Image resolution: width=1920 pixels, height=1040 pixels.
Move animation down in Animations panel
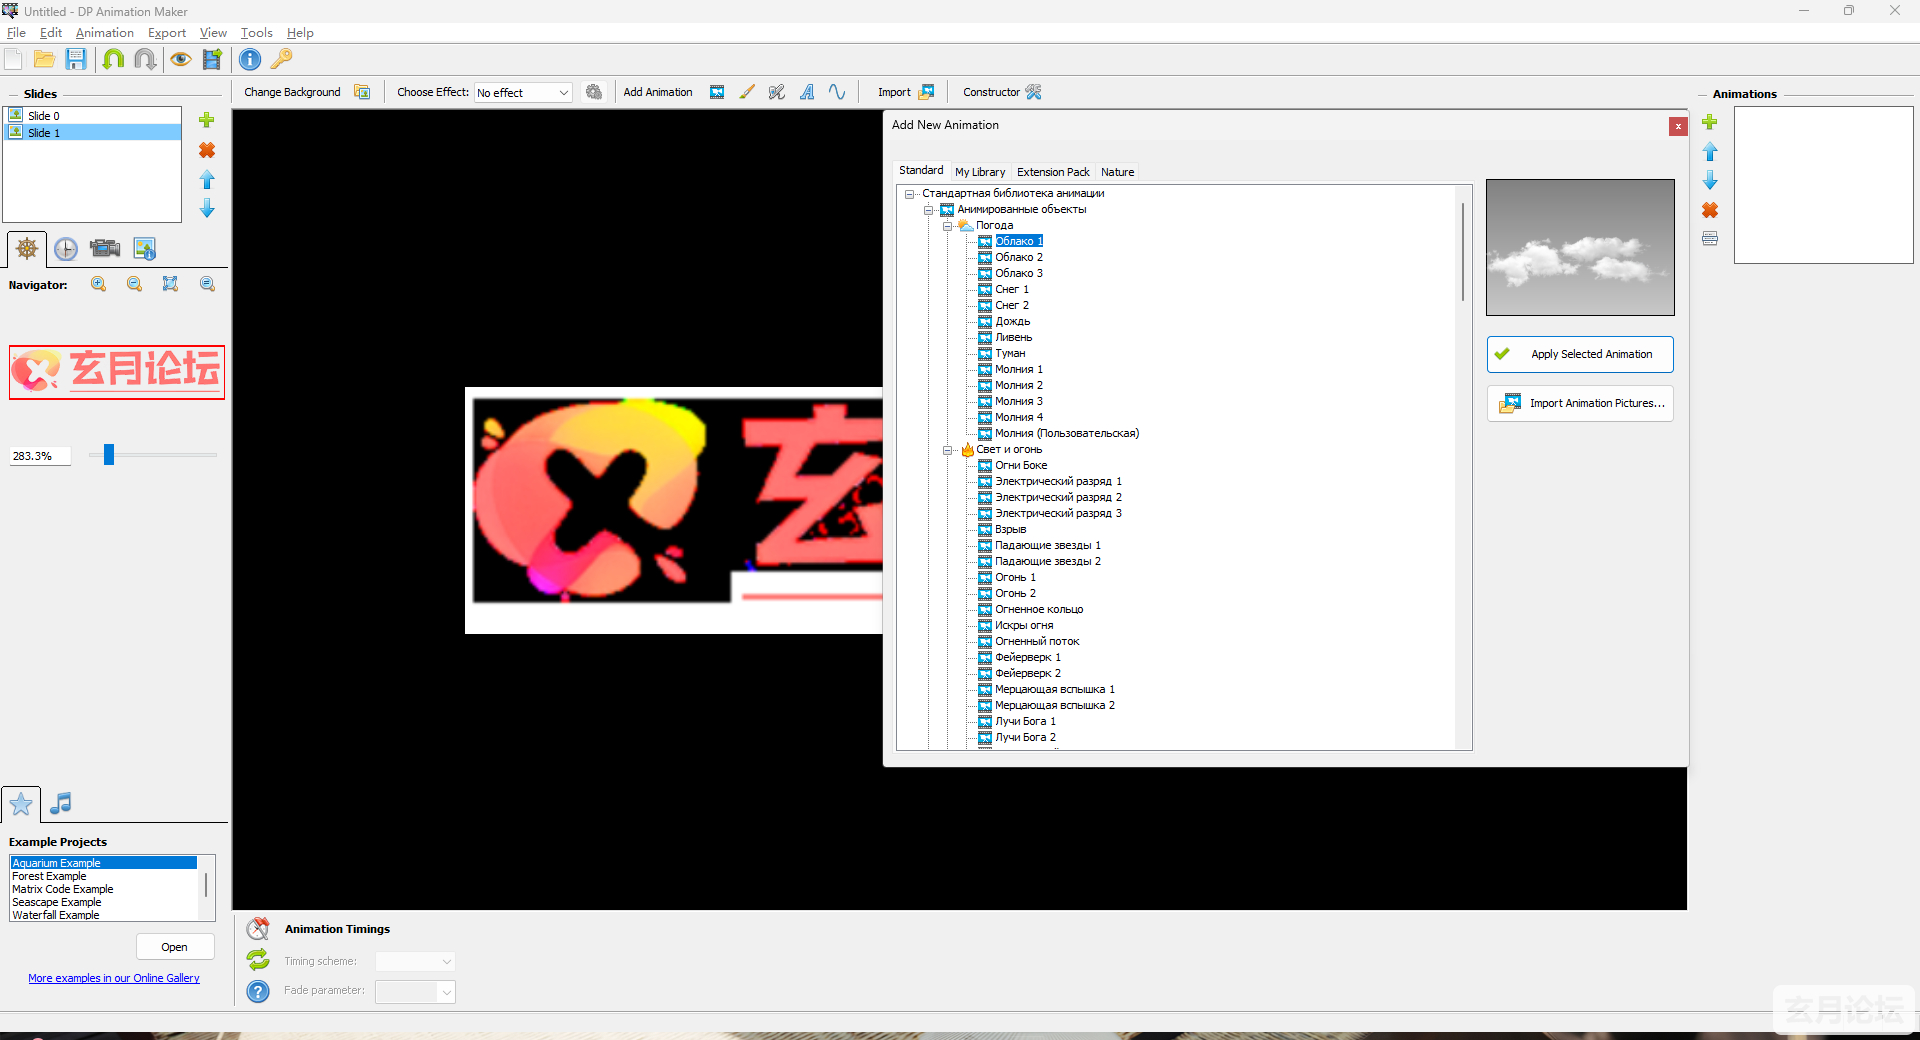click(x=1710, y=180)
